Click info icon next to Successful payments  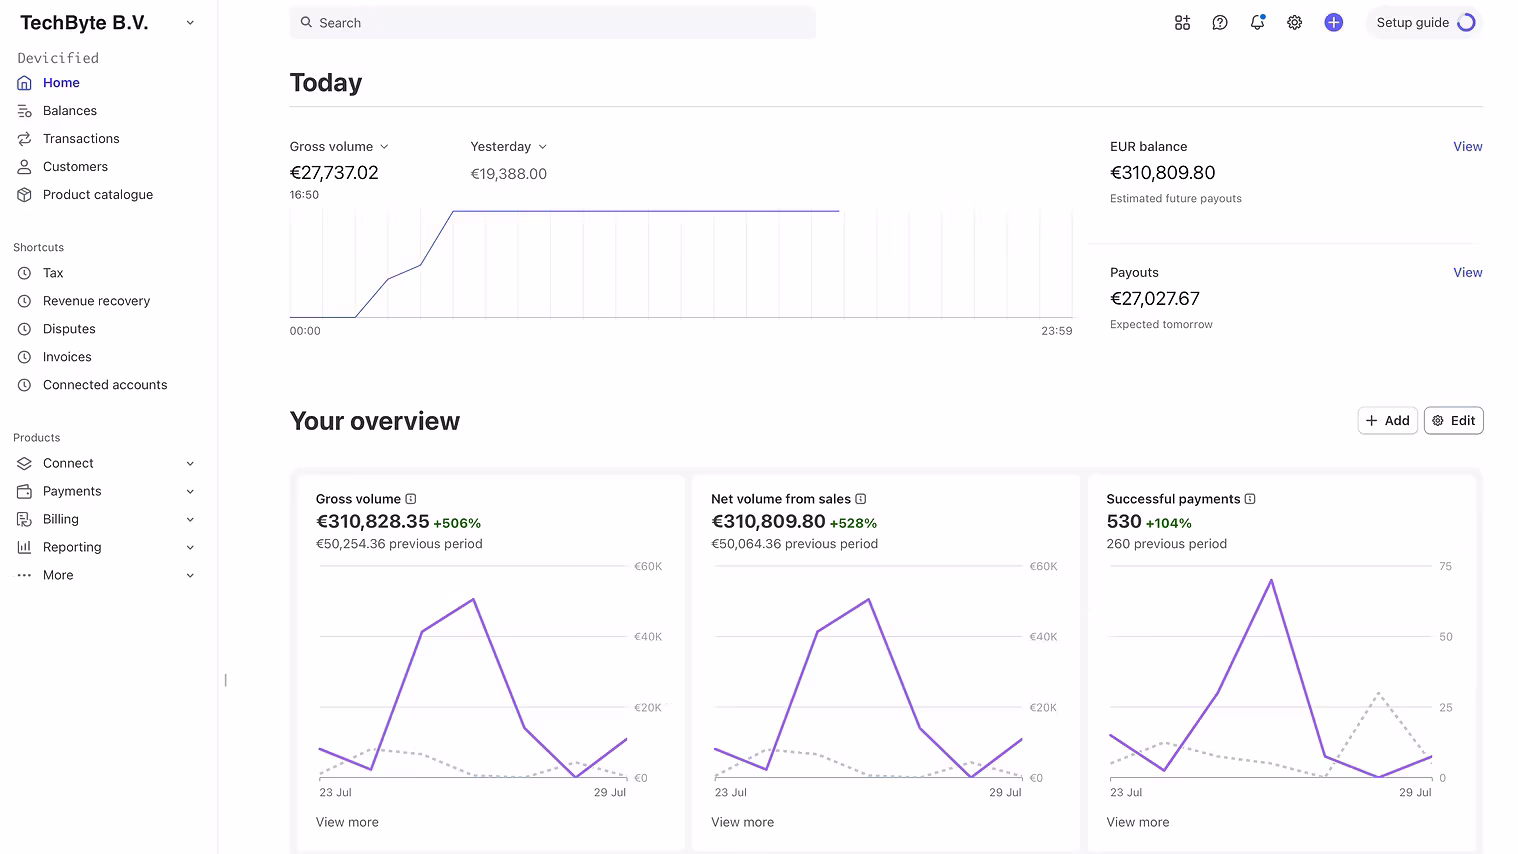pyautogui.click(x=1250, y=499)
